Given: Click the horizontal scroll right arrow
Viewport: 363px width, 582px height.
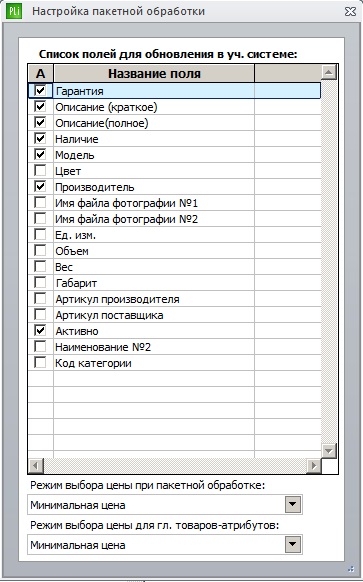Looking at the screenshot, I should pos(314,465).
